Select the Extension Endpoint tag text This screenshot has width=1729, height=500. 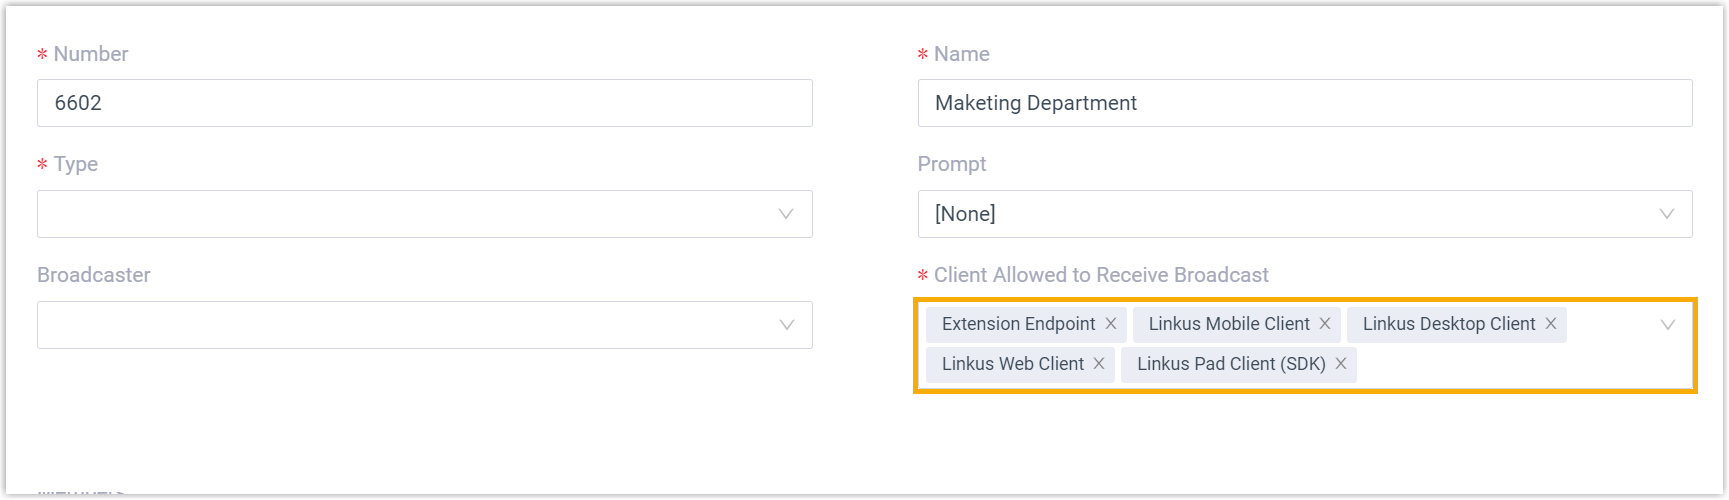pos(1018,324)
